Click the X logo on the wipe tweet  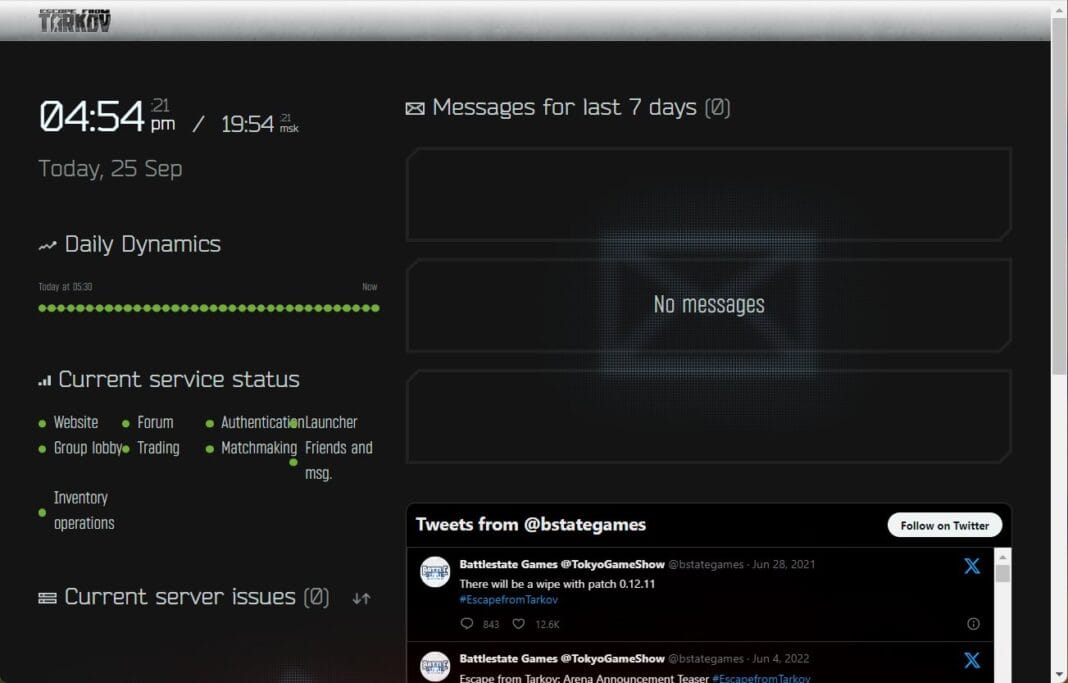(x=971, y=566)
